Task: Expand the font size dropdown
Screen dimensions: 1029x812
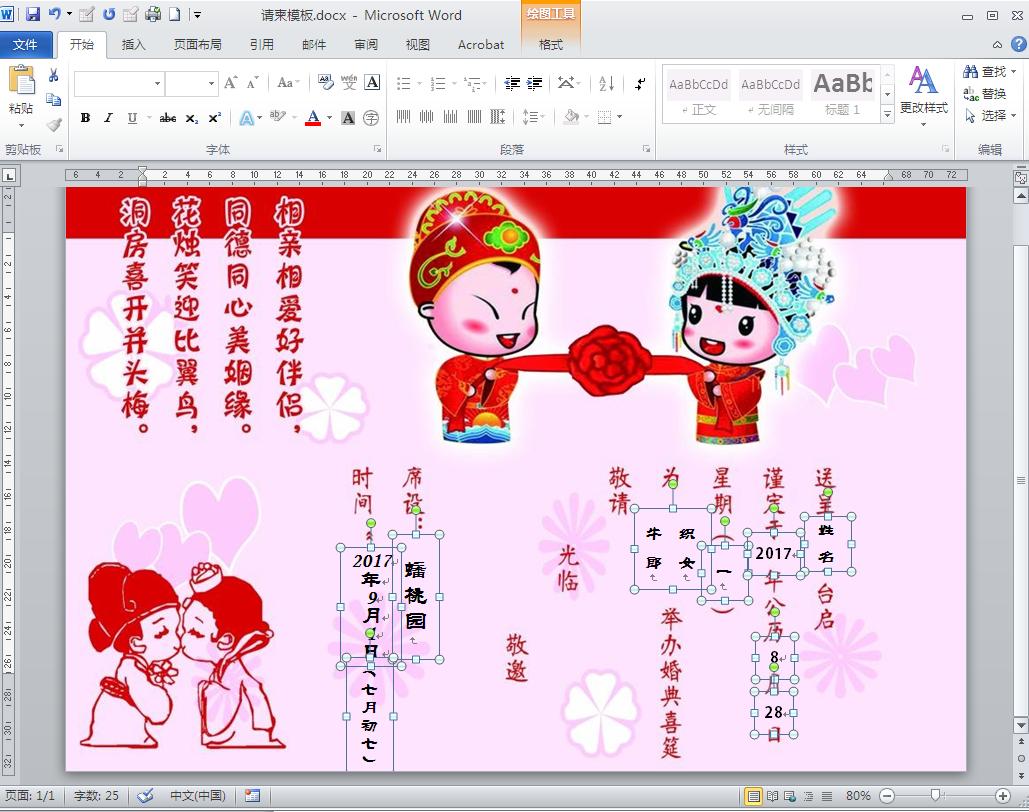Action: coord(211,84)
